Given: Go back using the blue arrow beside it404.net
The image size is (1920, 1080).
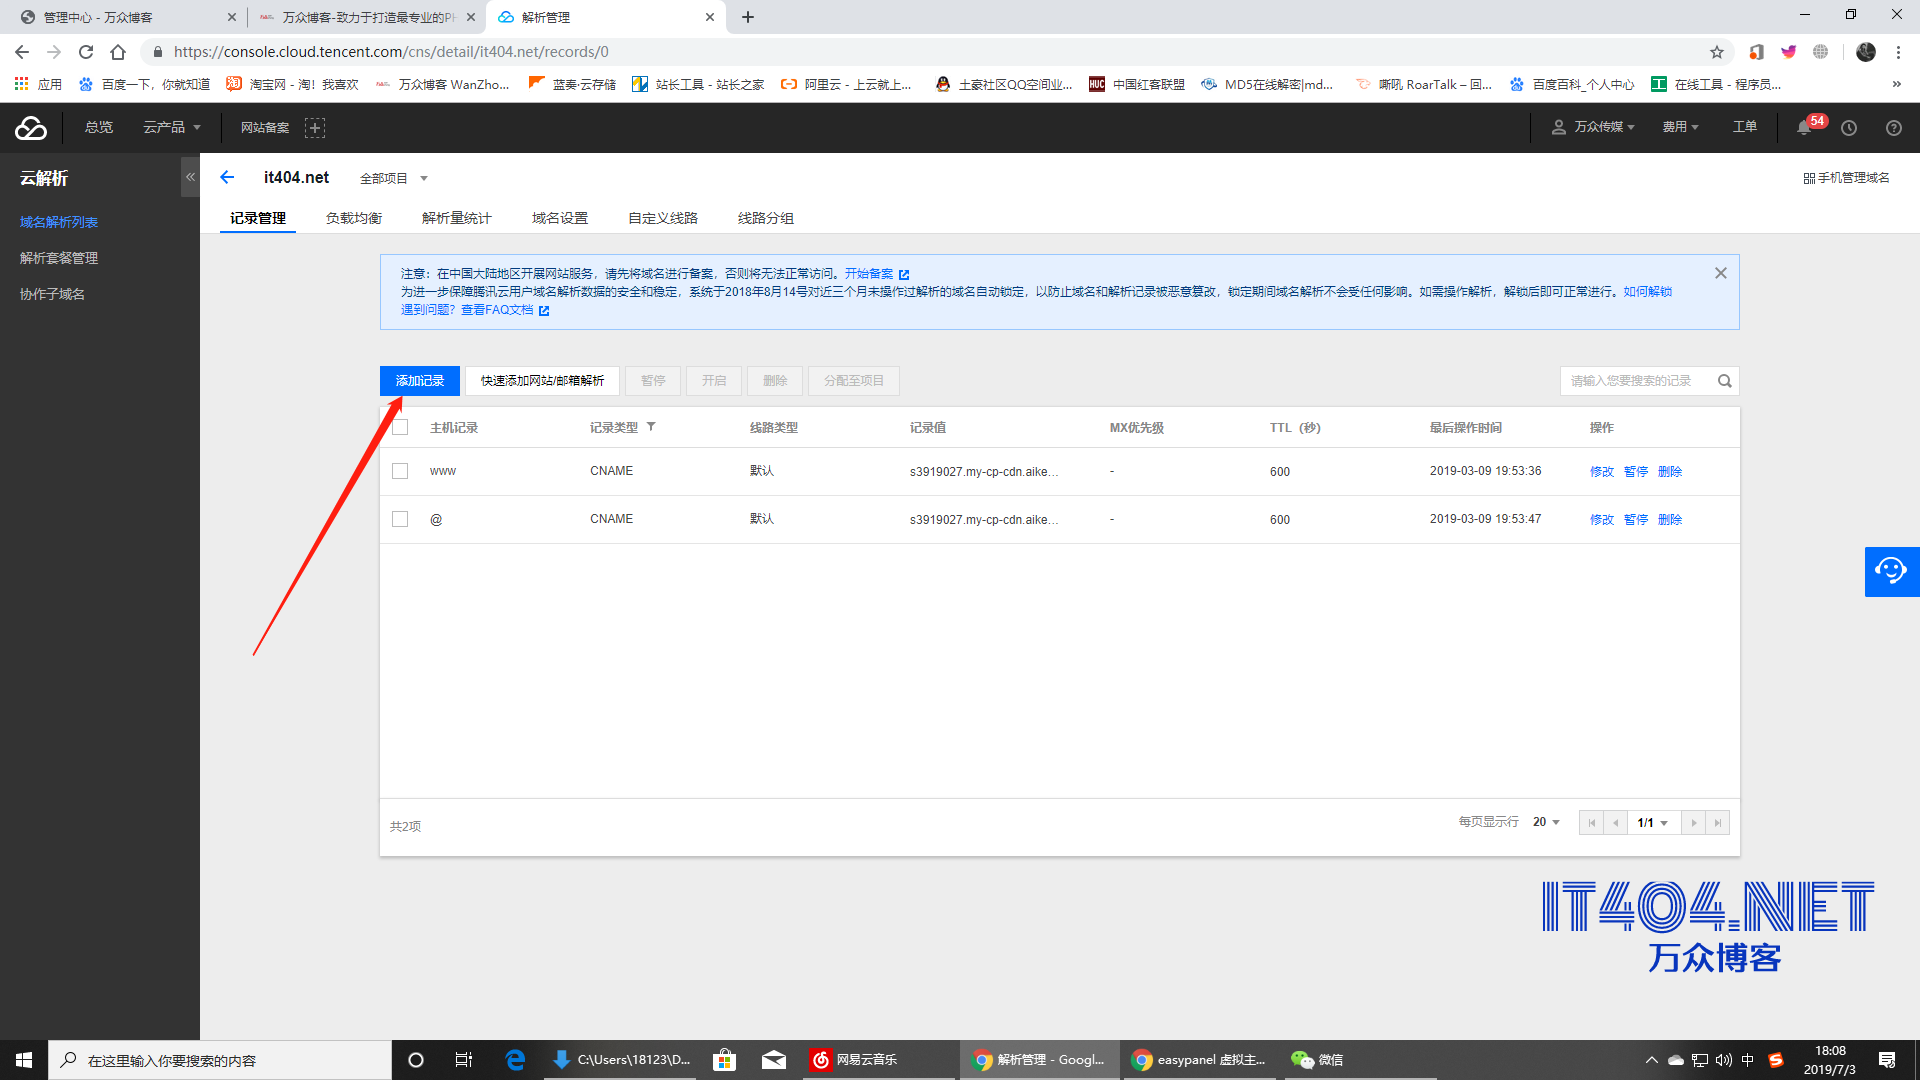Looking at the screenshot, I should tap(227, 177).
